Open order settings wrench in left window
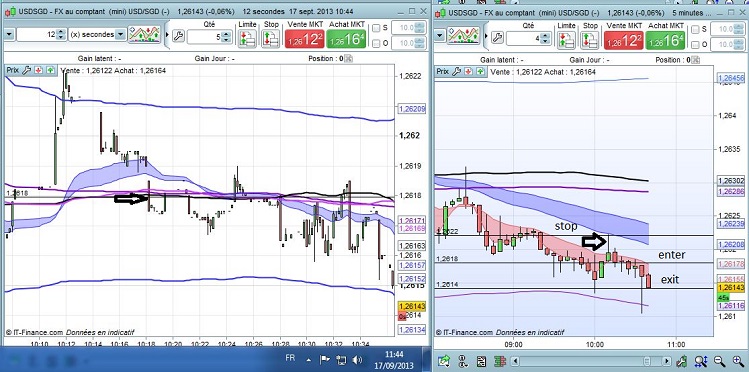 [x=178, y=36]
